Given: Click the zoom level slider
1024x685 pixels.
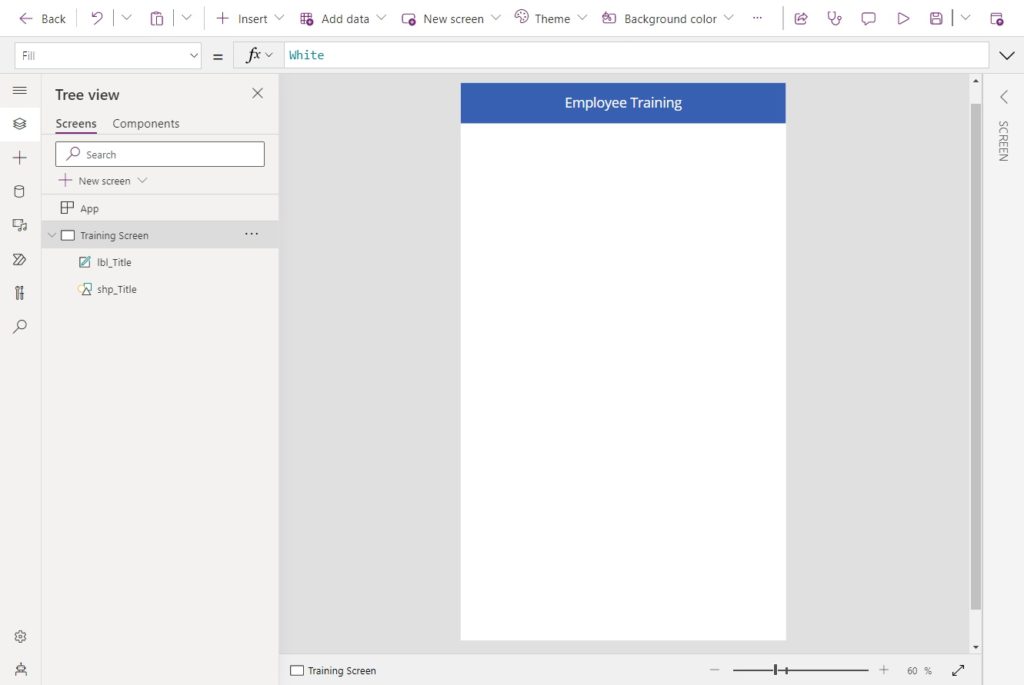Looking at the screenshot, I should point(800,670).
